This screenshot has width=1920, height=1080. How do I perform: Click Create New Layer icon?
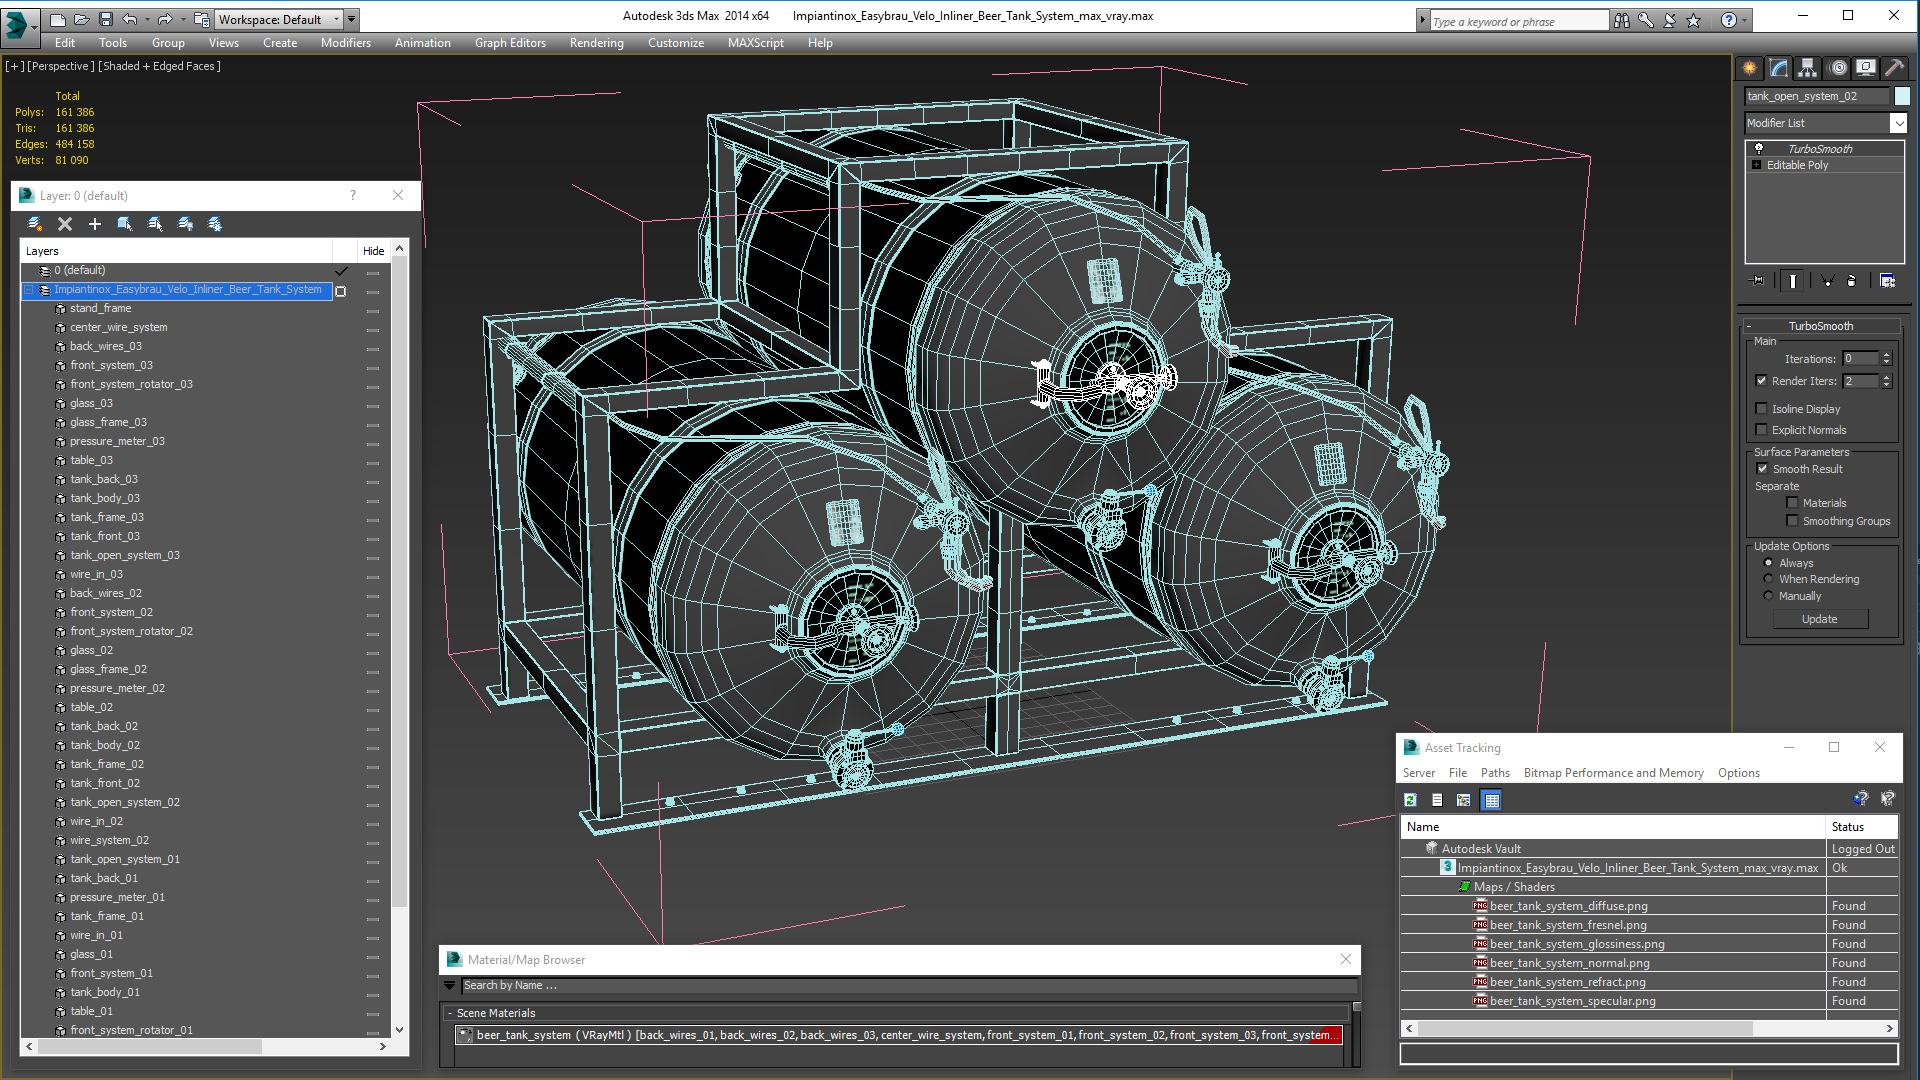[35, 224]
